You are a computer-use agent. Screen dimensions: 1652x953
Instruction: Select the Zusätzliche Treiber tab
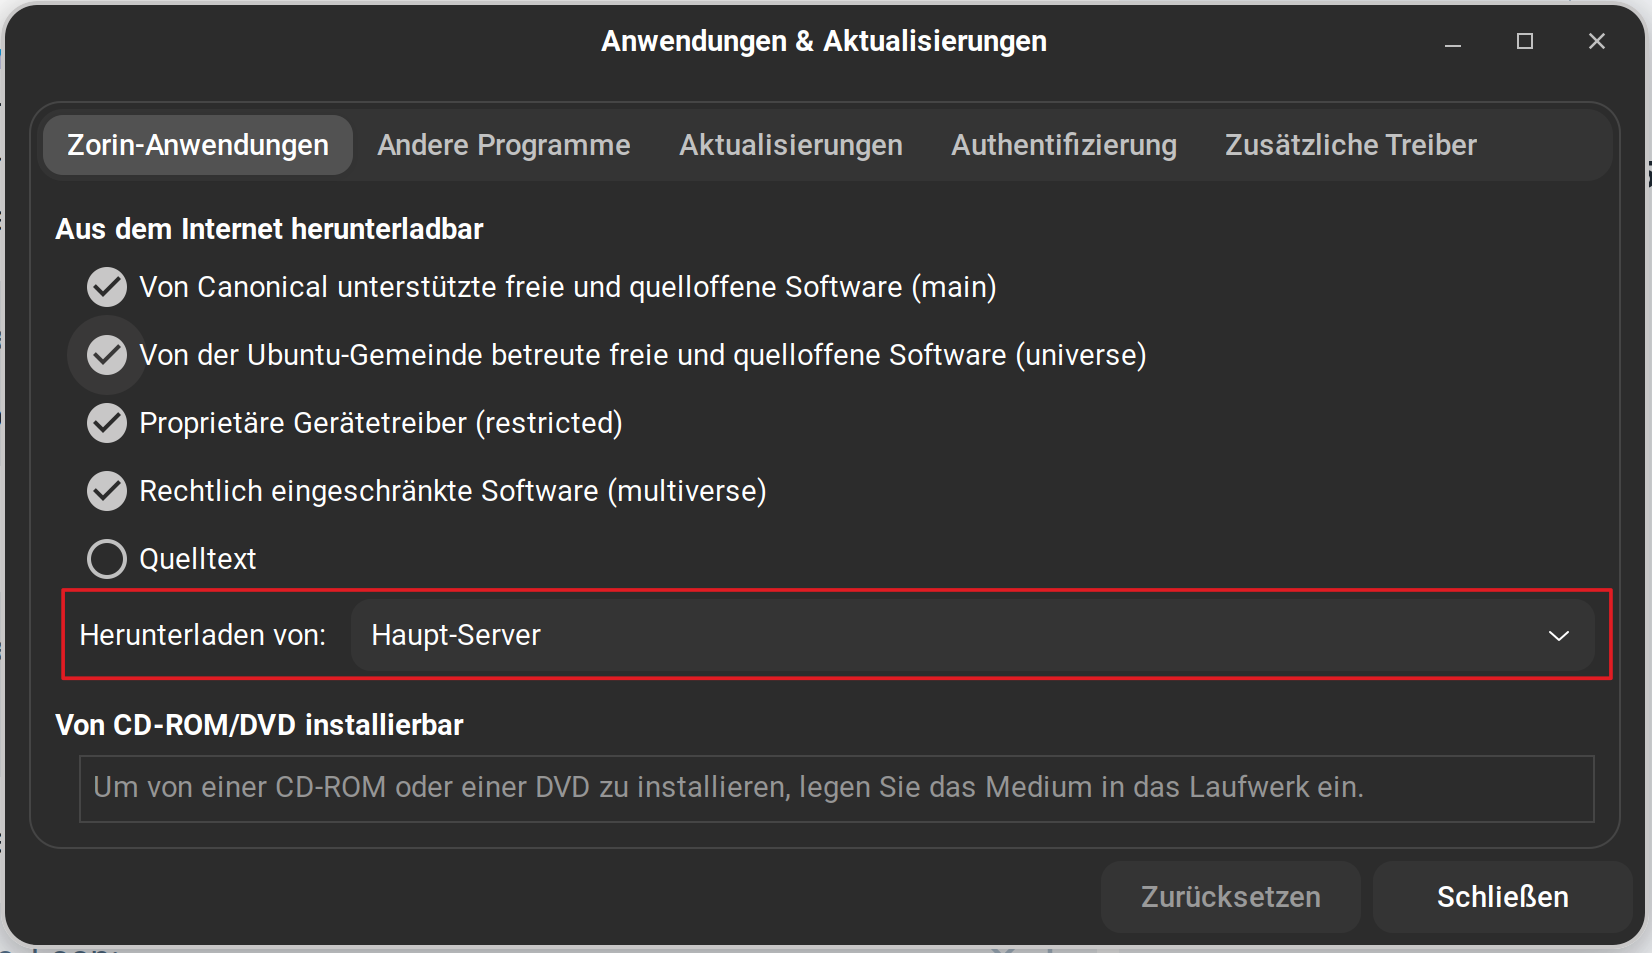pos(1350,145)
